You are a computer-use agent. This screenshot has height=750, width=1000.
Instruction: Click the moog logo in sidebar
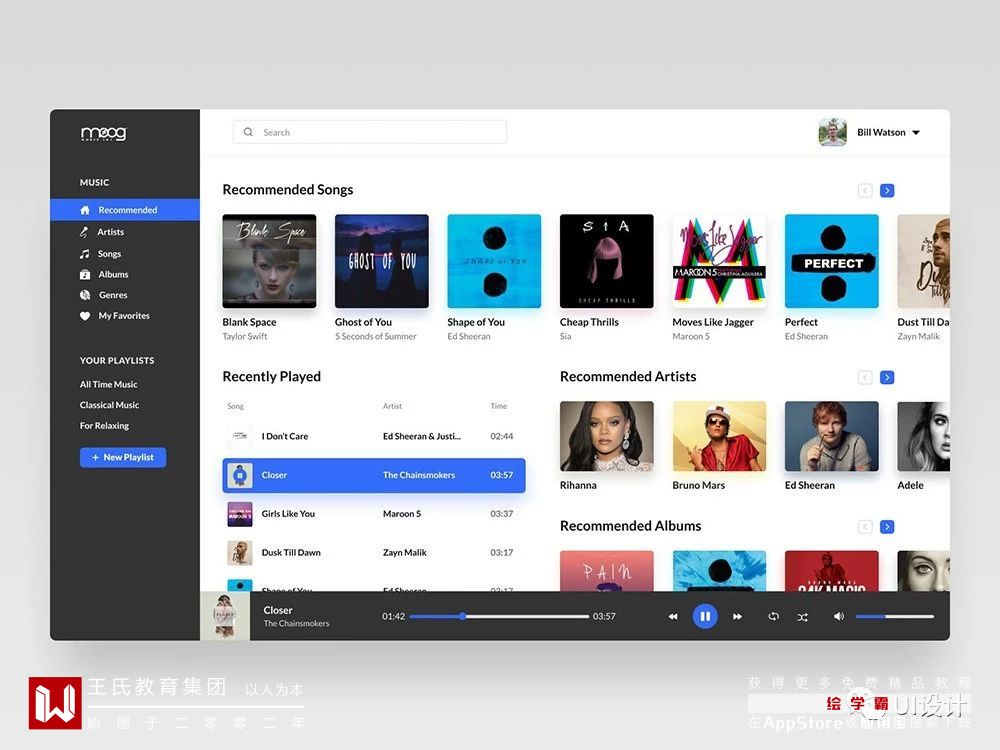[104, 133]
